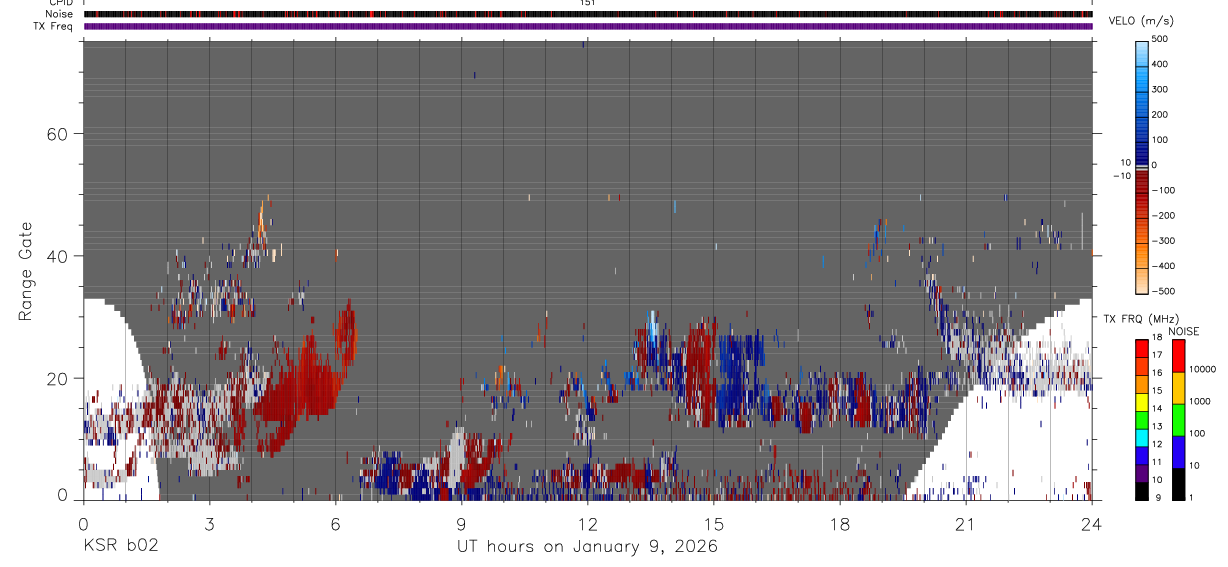Click the green NOISE swatch between 100 and 1000
The height and width of the screenshot is (567, 1228).
pyautogui.click(x=1178, y=420)
